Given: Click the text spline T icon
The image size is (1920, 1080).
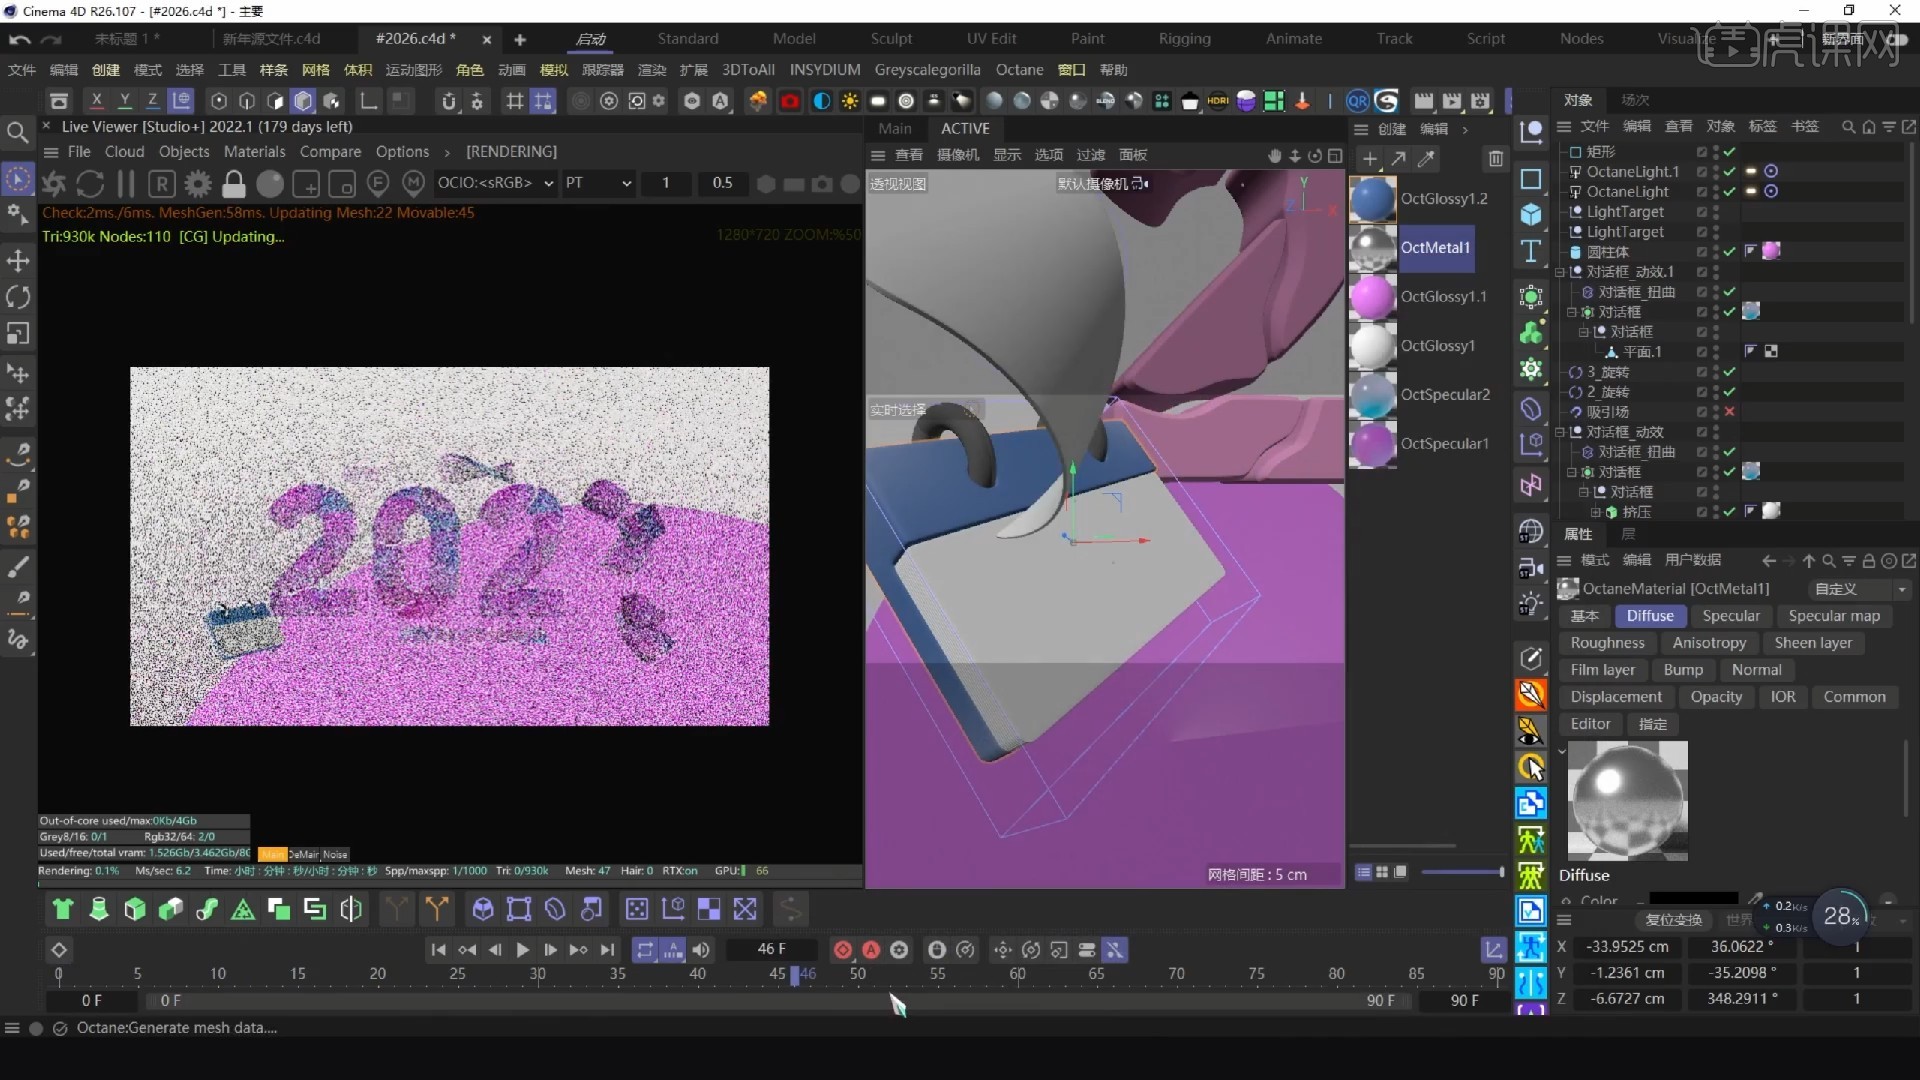Looking at the screenshot, I should pos(1530,251).
